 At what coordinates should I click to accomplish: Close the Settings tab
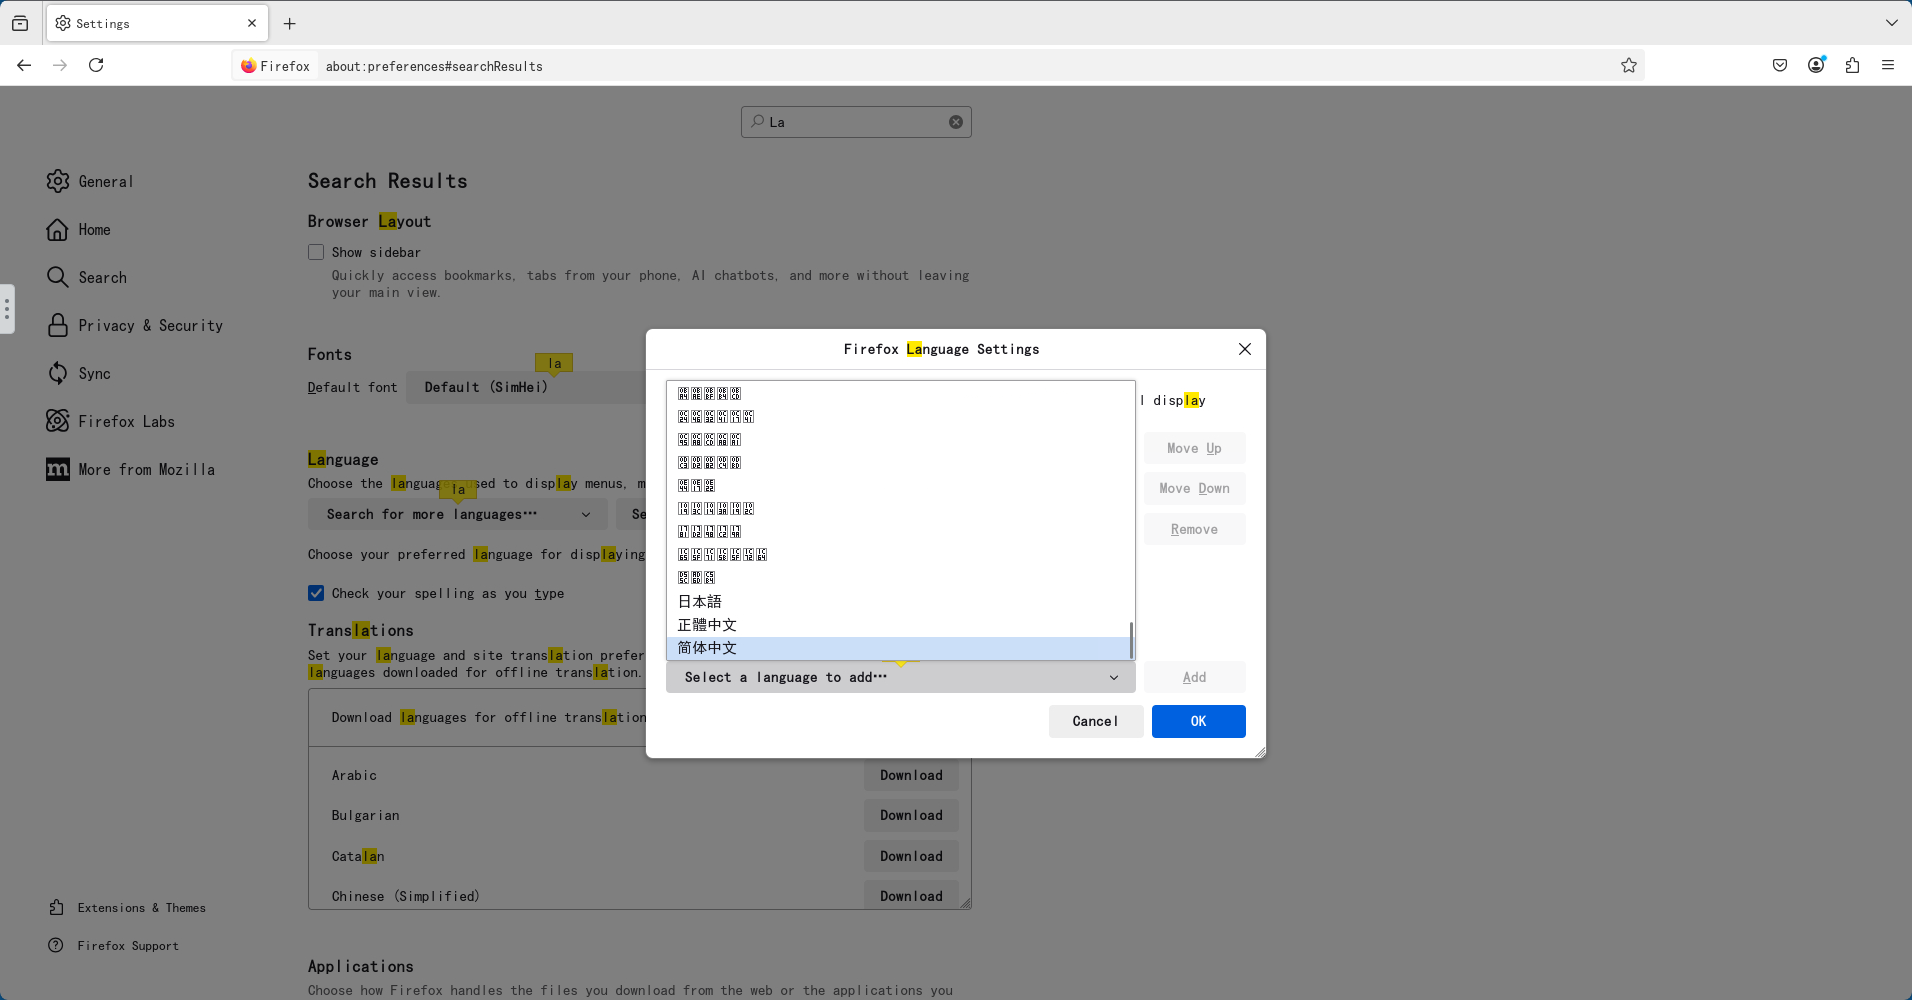252,23
